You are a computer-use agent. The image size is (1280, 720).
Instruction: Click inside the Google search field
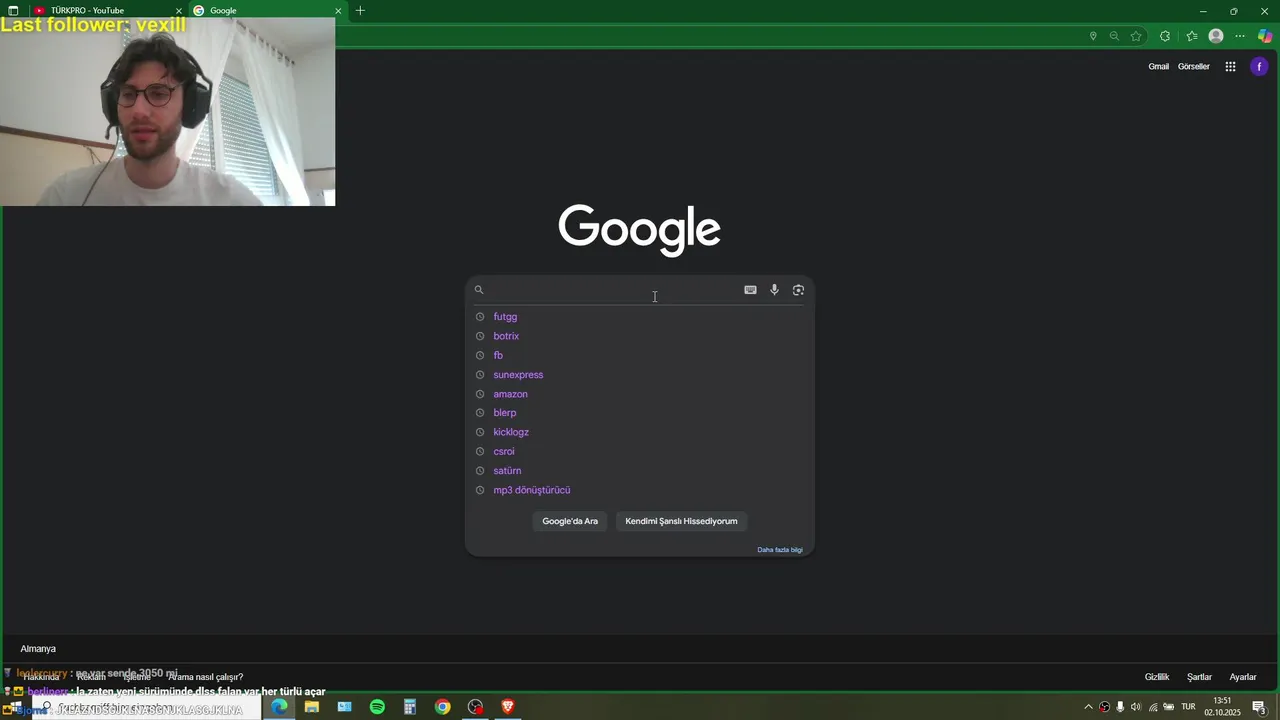coord(613,290)
